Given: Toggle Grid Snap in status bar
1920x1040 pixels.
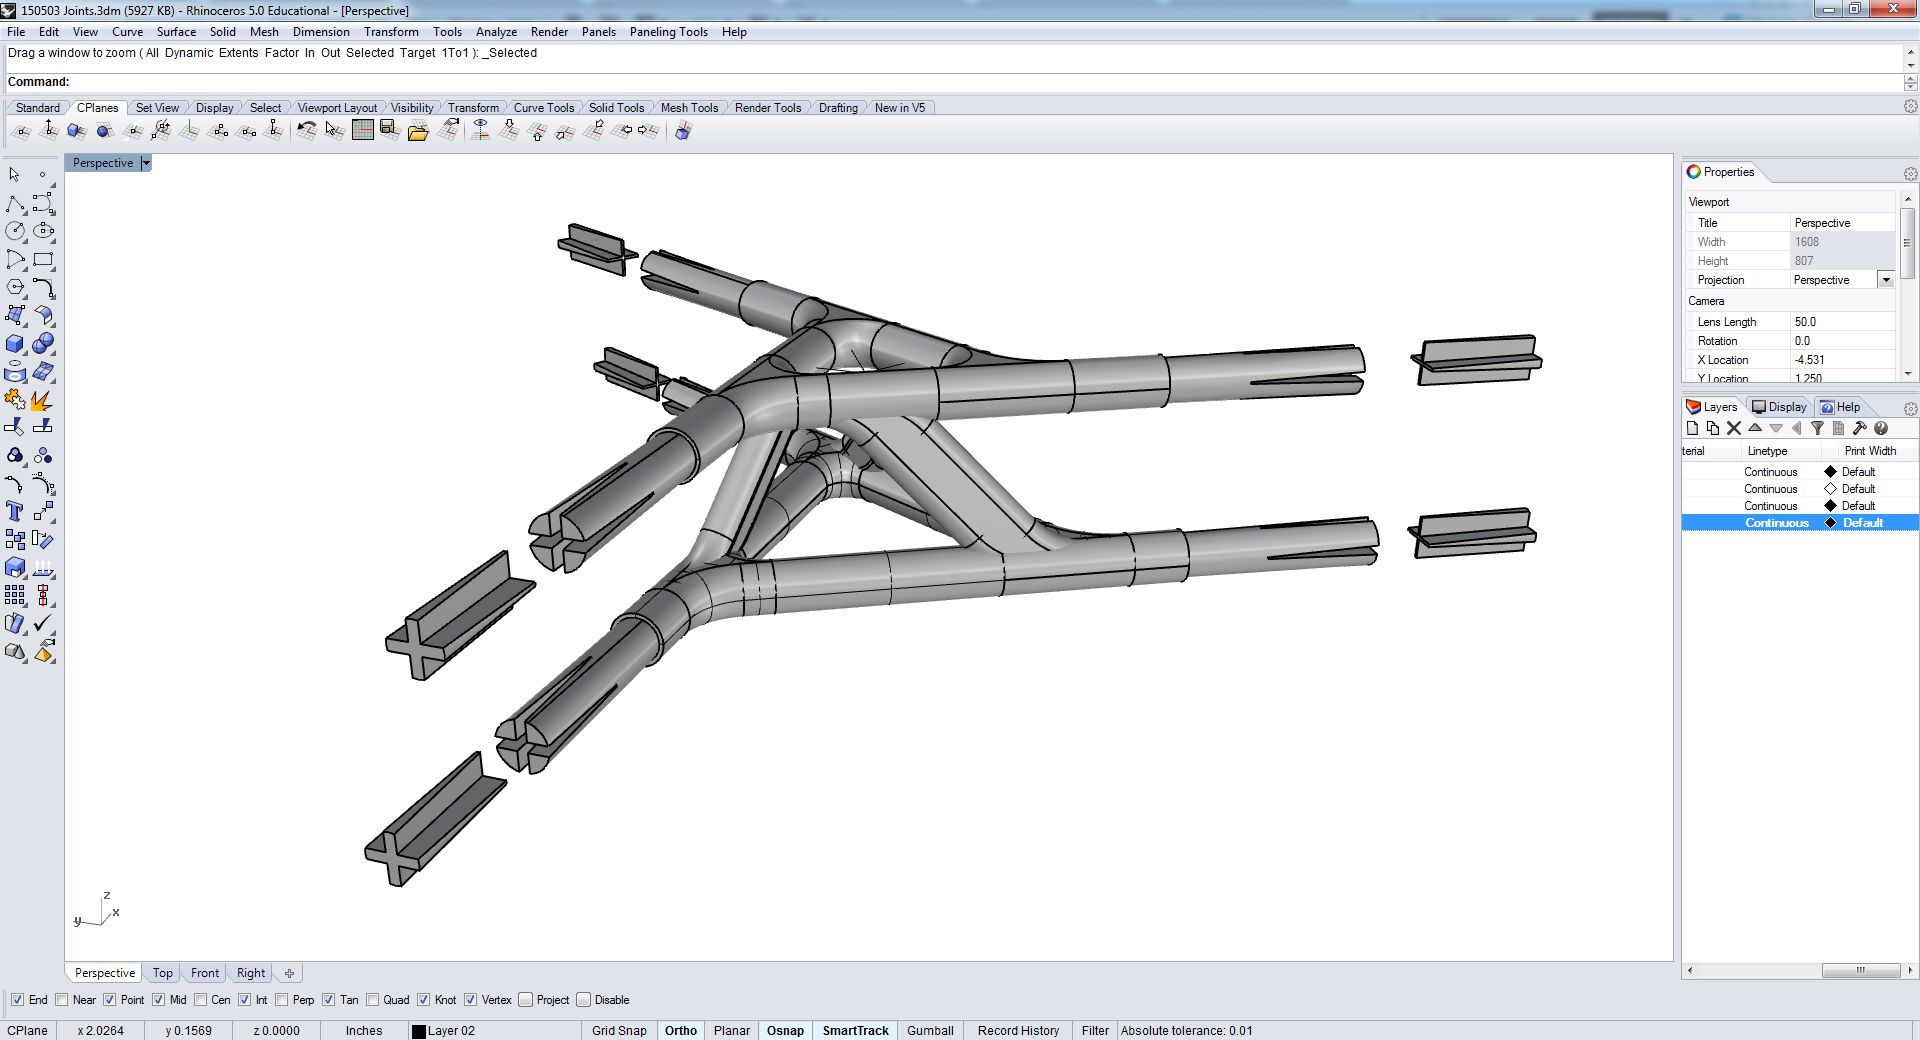Looking at the screenshot, I should click(x=619, y=1030).
